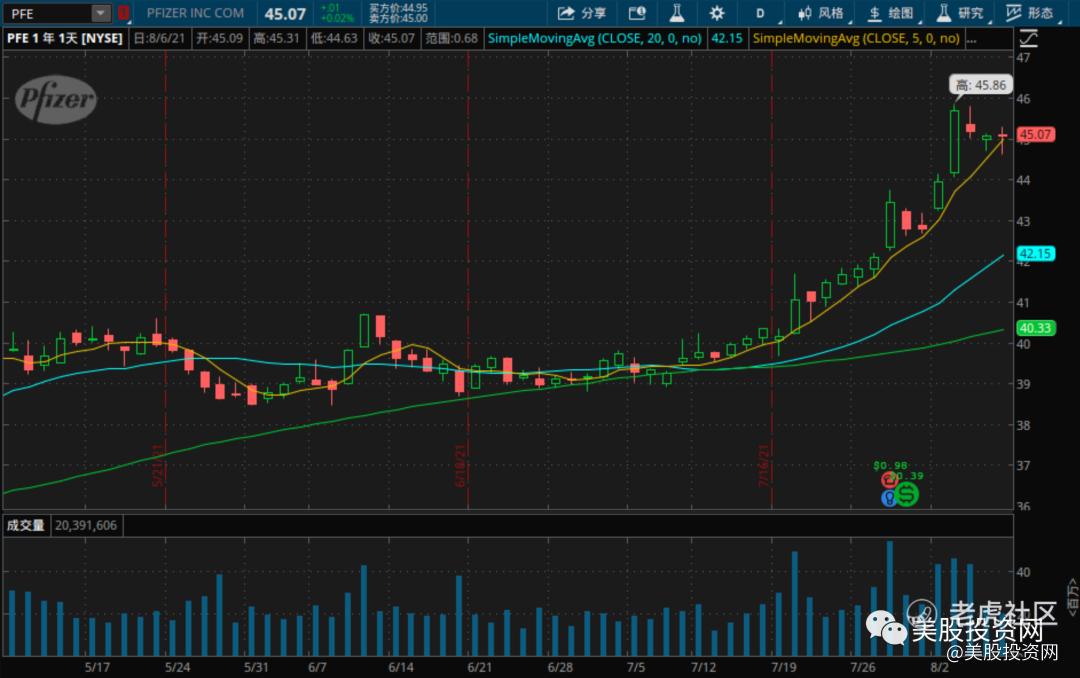Click the 成交量 volume study label
Viewport: 1080px width, 678px height.
click(25, 526)
